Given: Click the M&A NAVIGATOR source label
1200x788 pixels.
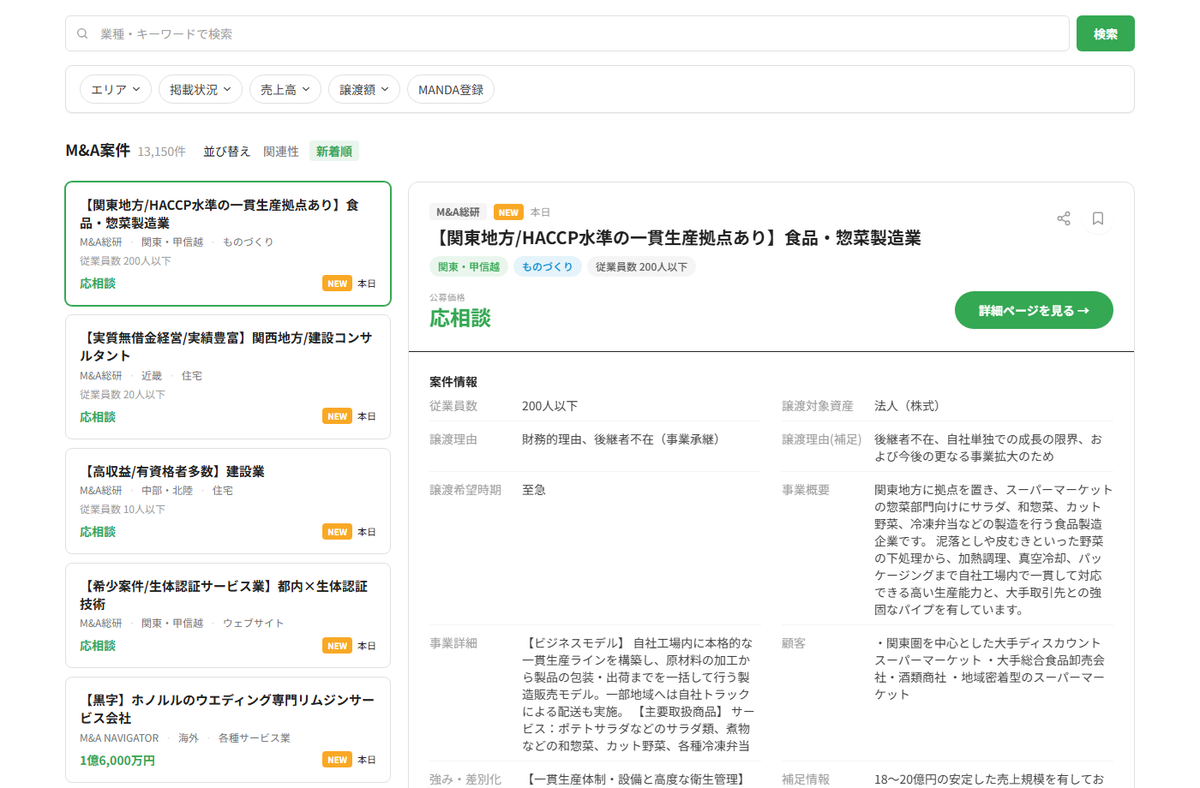Looking at the screenshot, I should pos(119,738).
